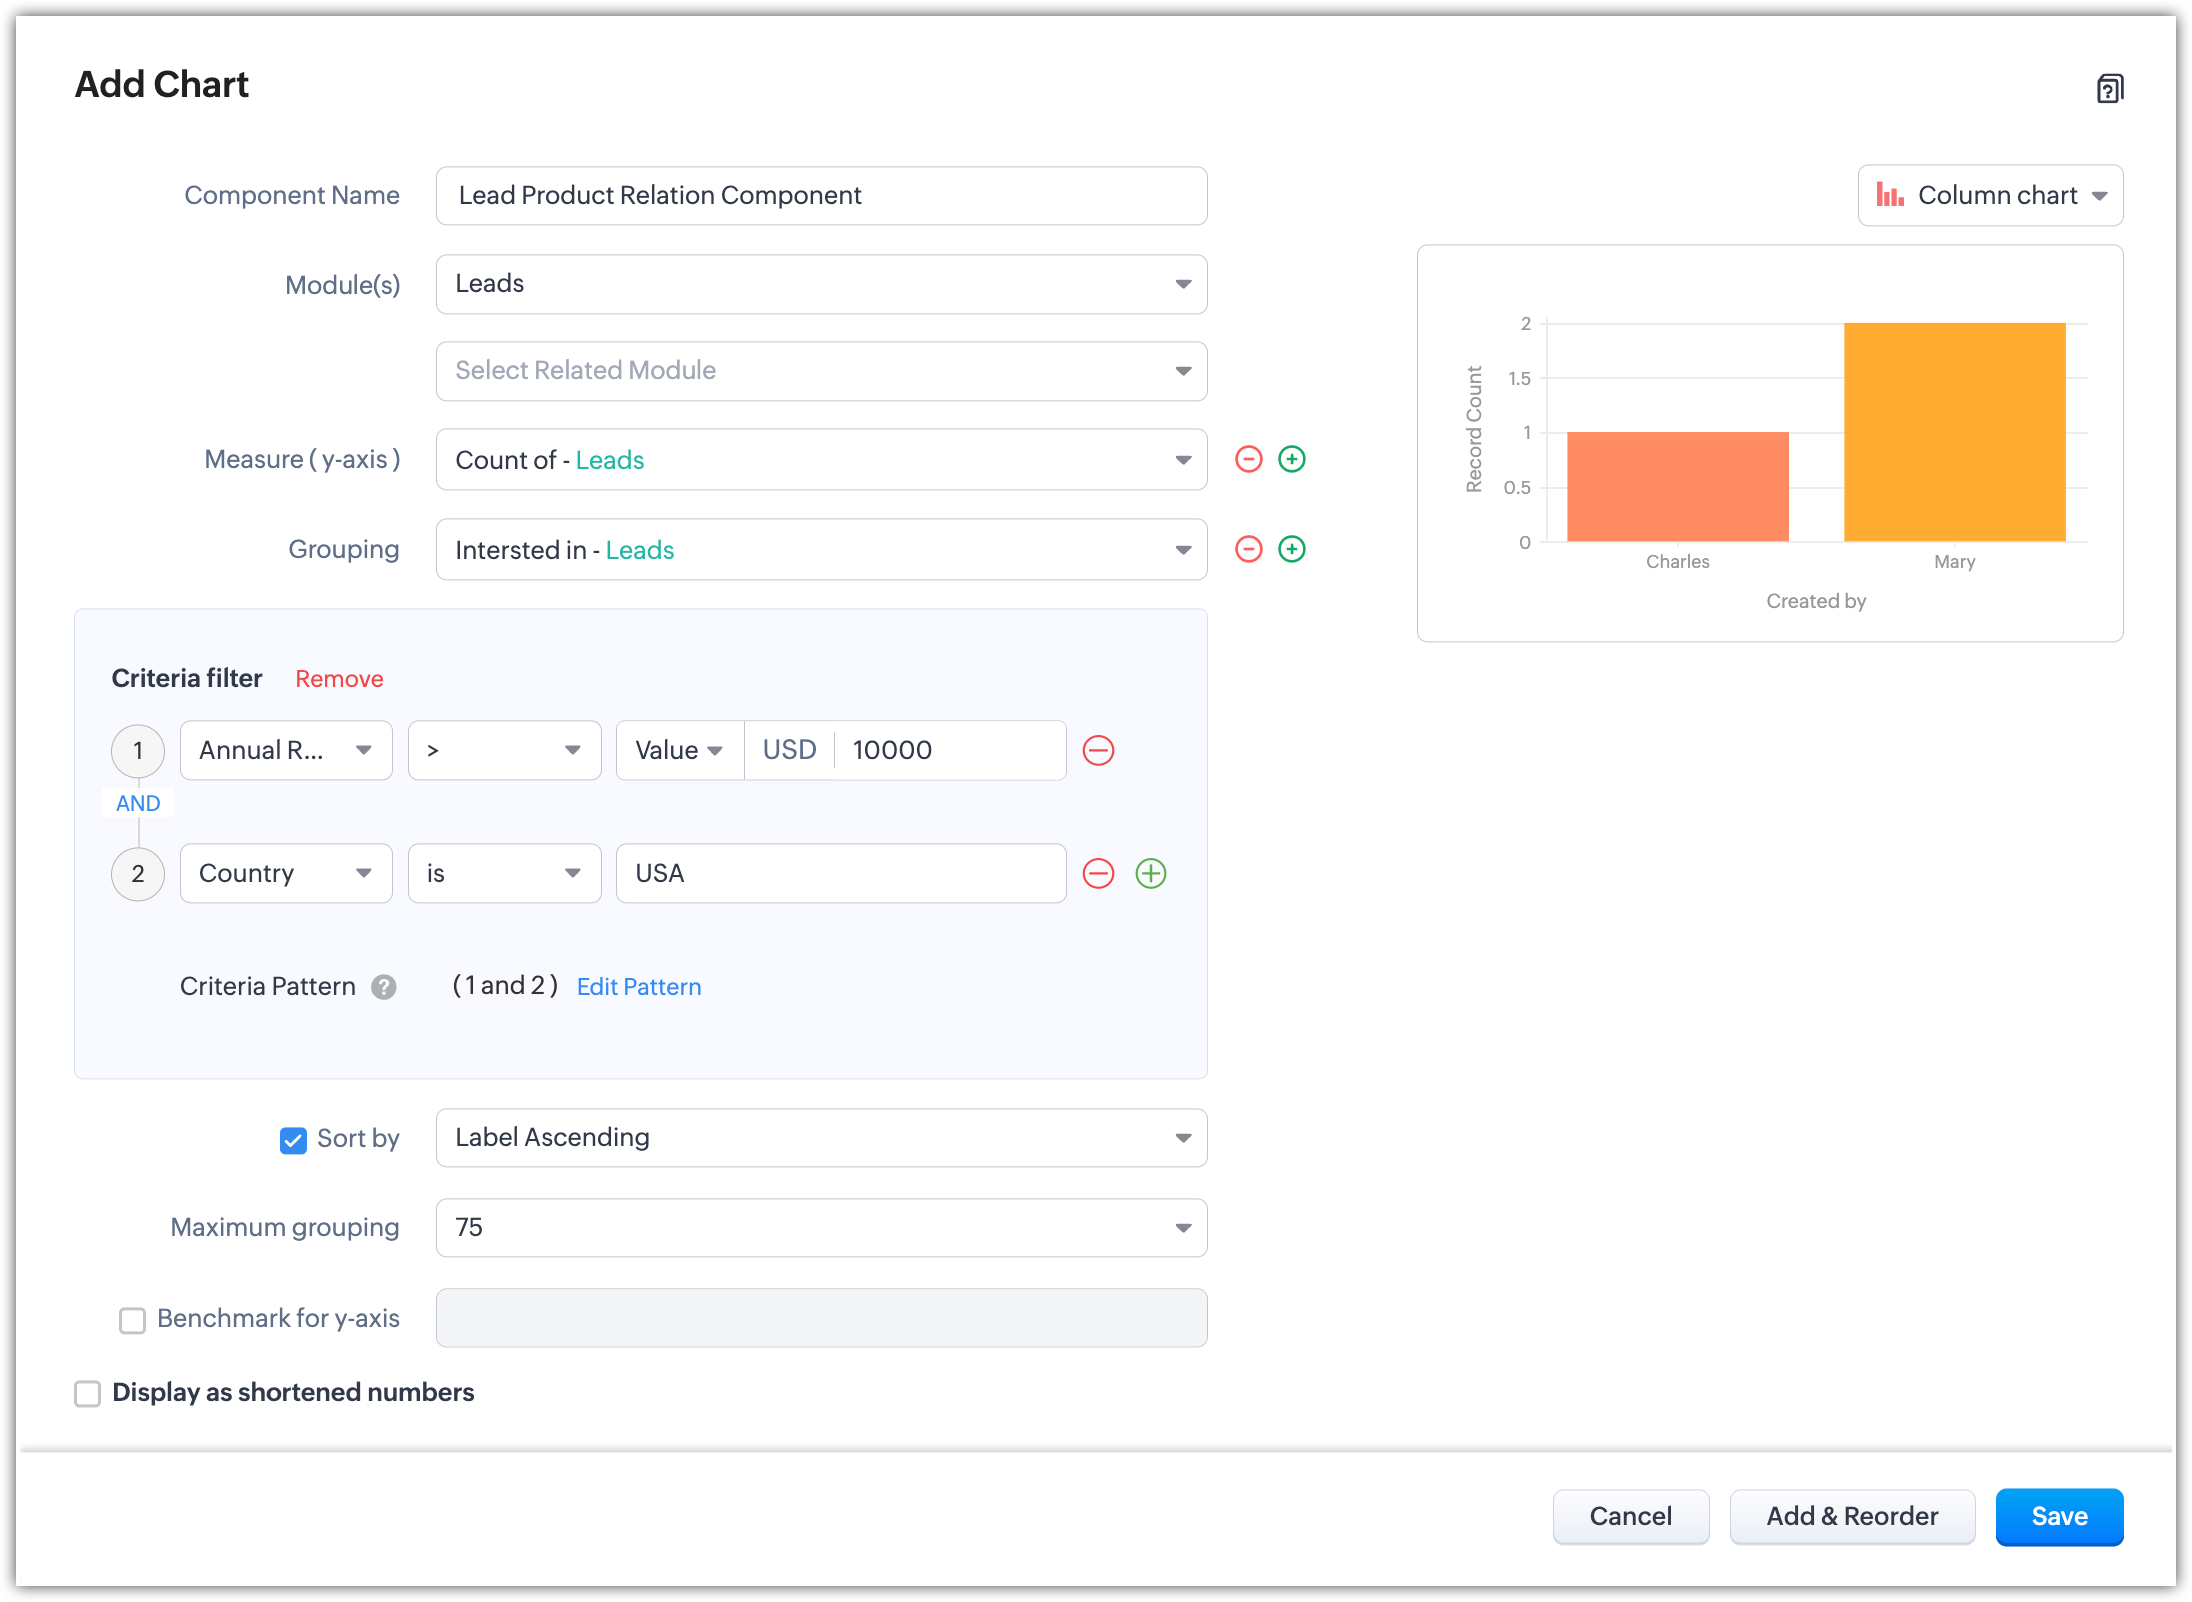Viewport: 2192px width, 1602px height.
Task: Click the Component Name text field
Action: (x=821, y=196)
